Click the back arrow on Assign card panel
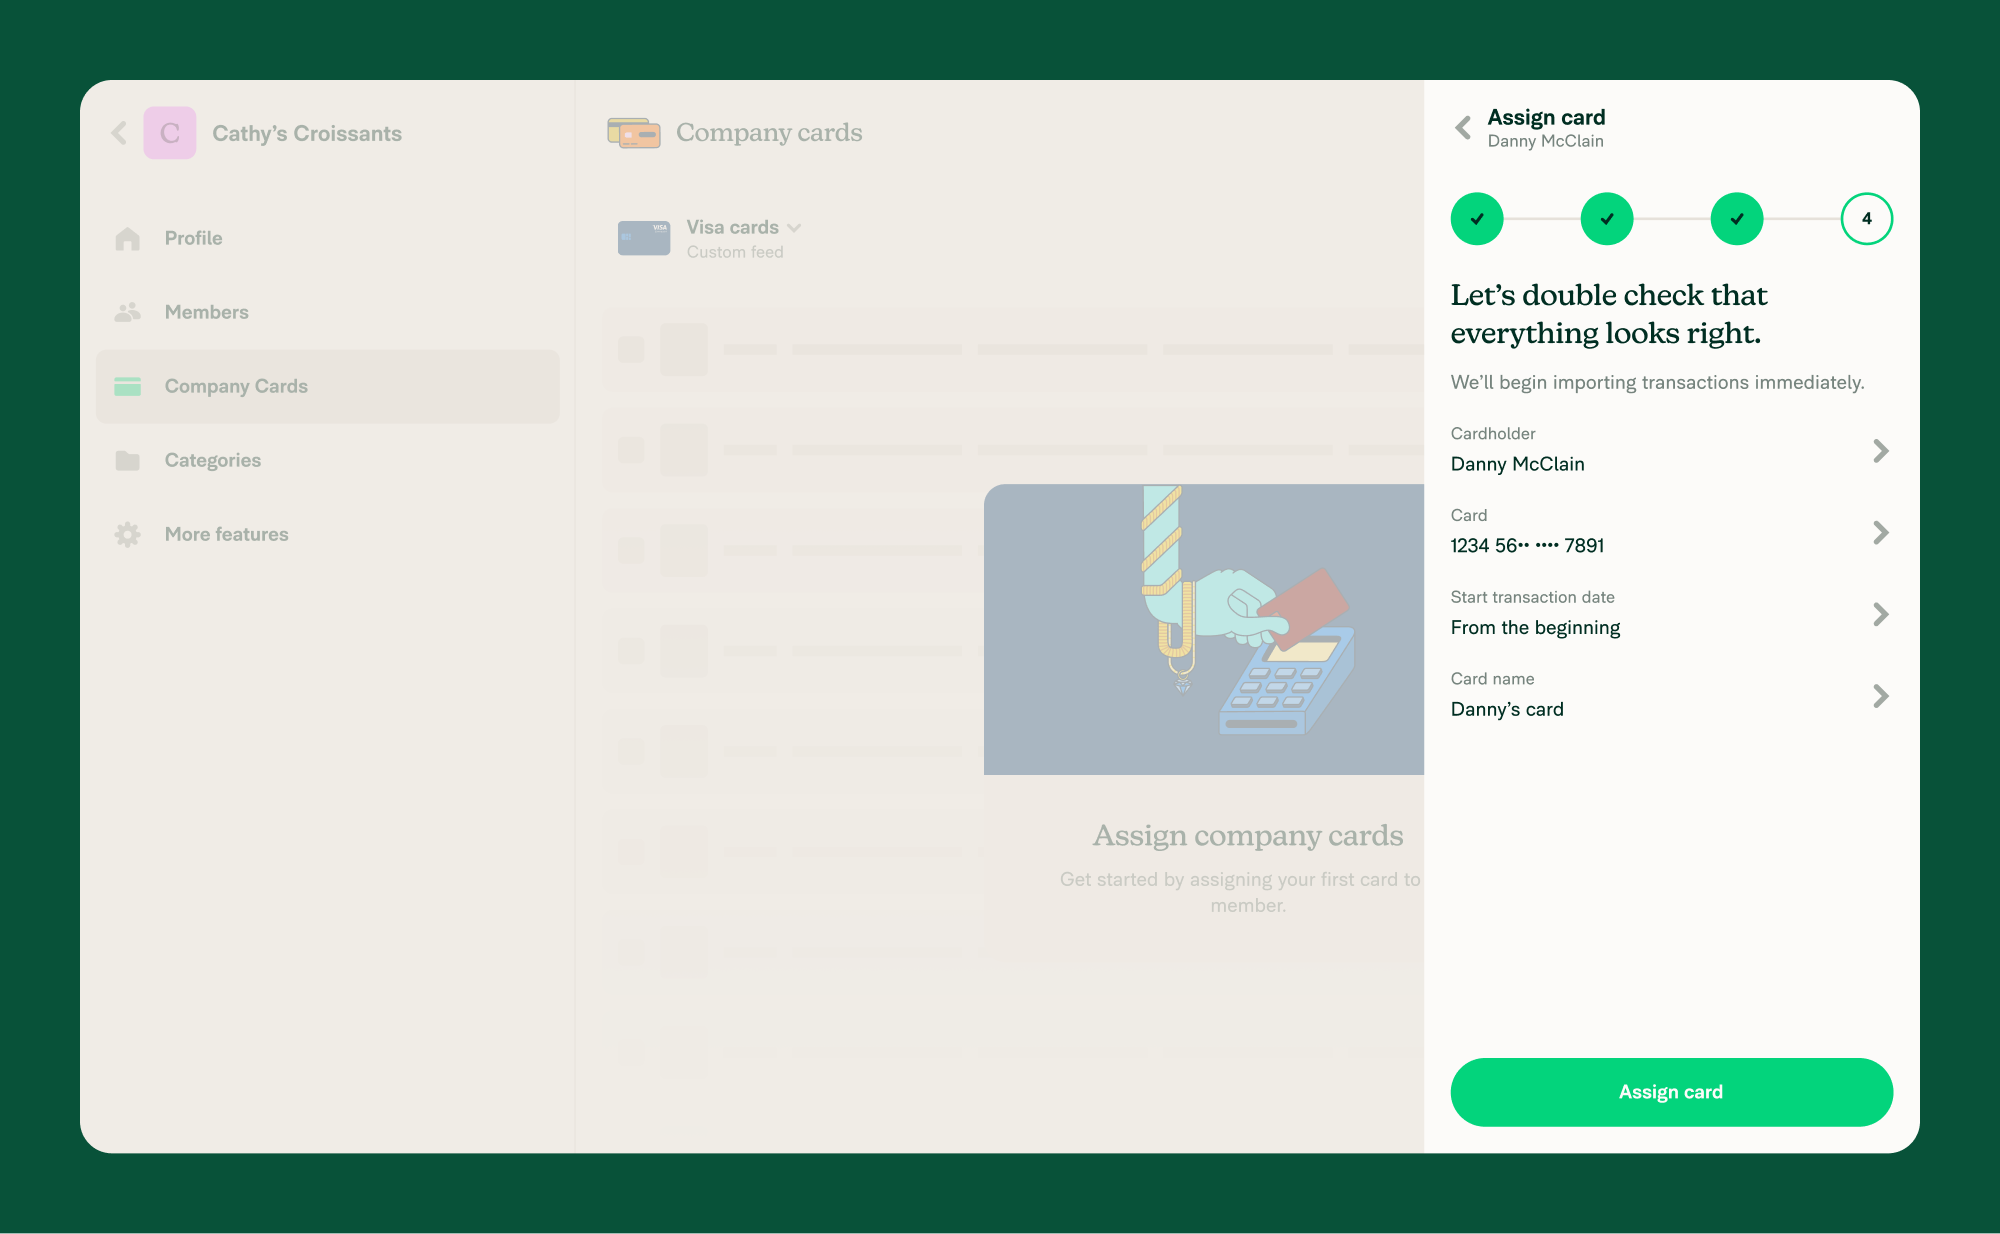The height and width of the screenshot is (1234, 2000). point(1463,127)
